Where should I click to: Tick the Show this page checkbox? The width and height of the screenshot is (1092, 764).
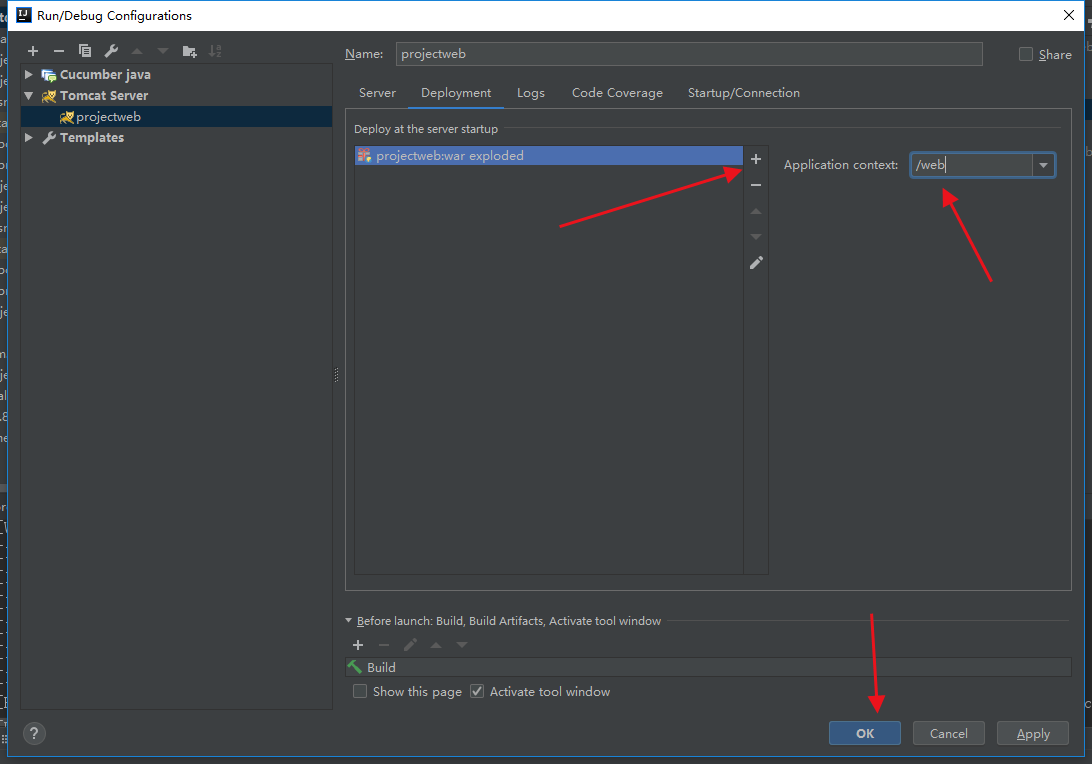tap(360, 692)
